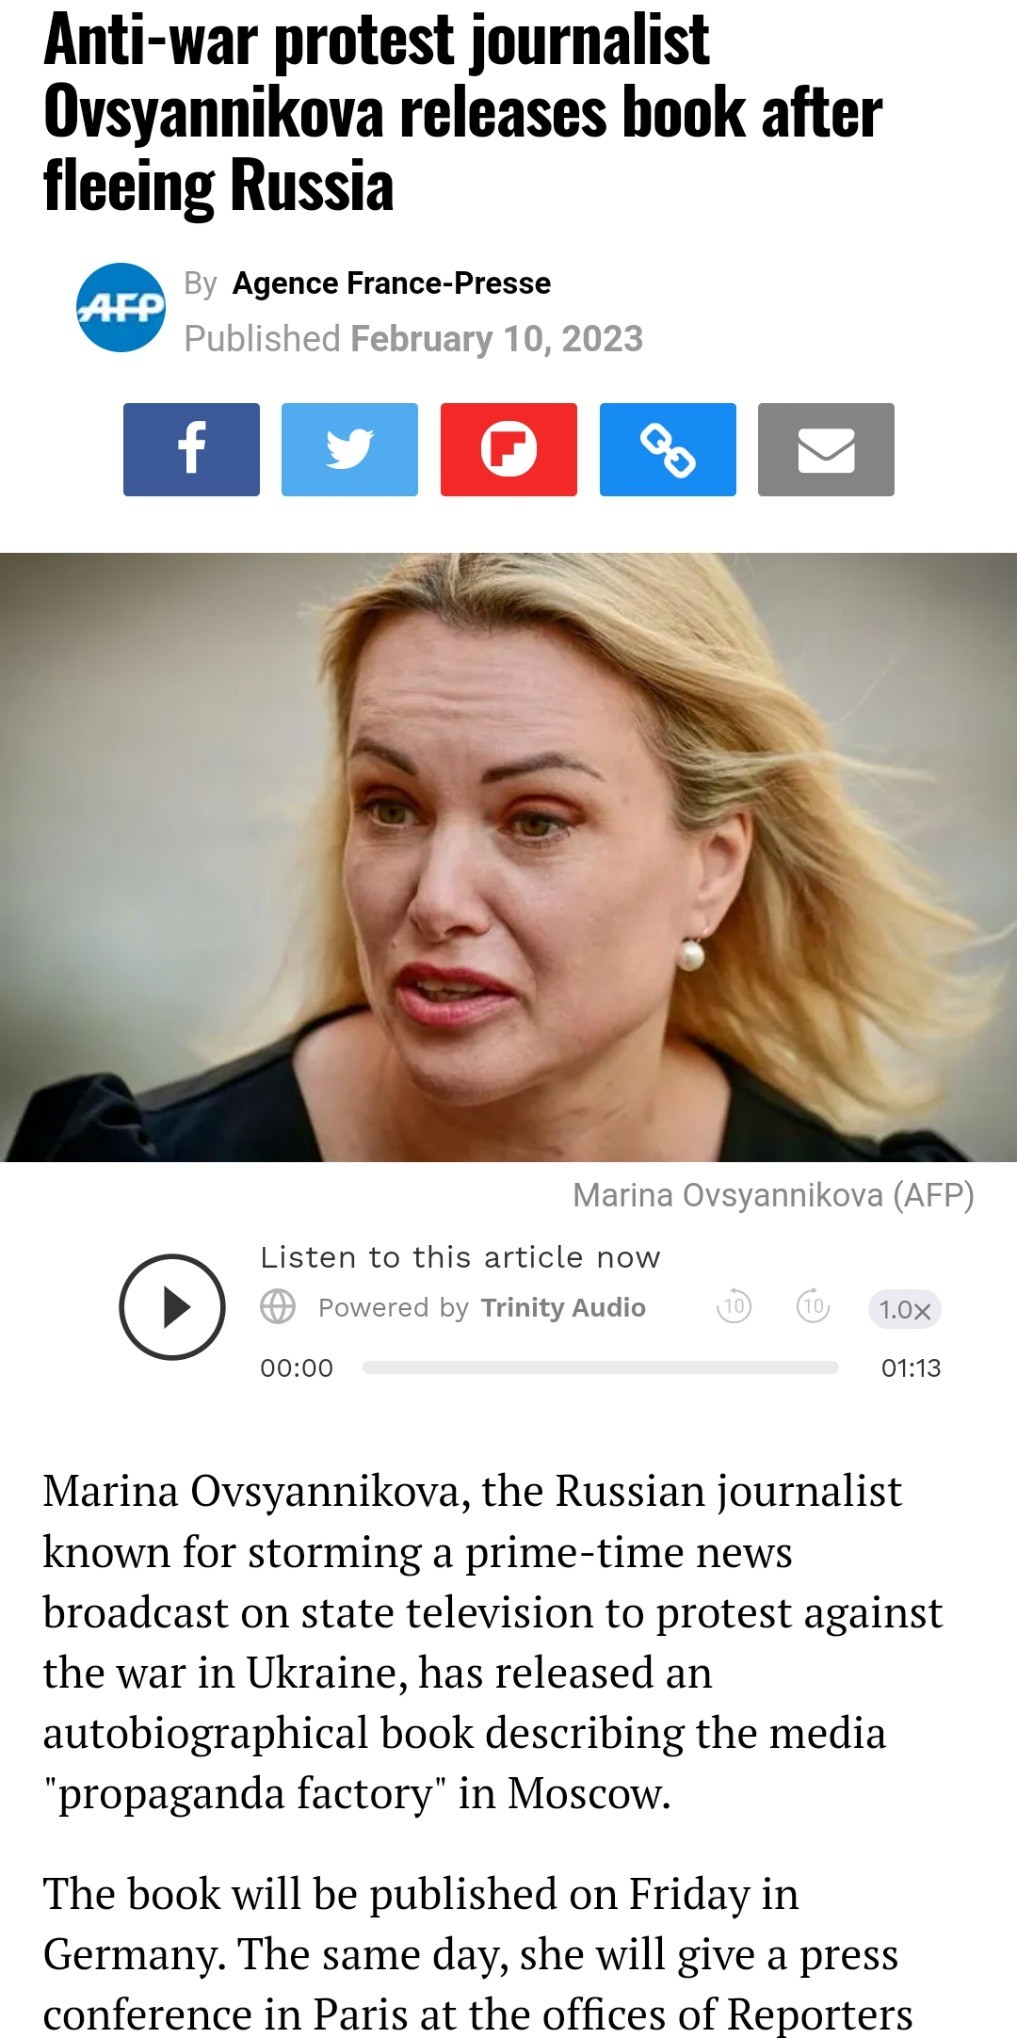The width and height of the screenshot is (1017, 2038).
Task: Skip the audio forward 10 seconds
Action: point(813,1306)
